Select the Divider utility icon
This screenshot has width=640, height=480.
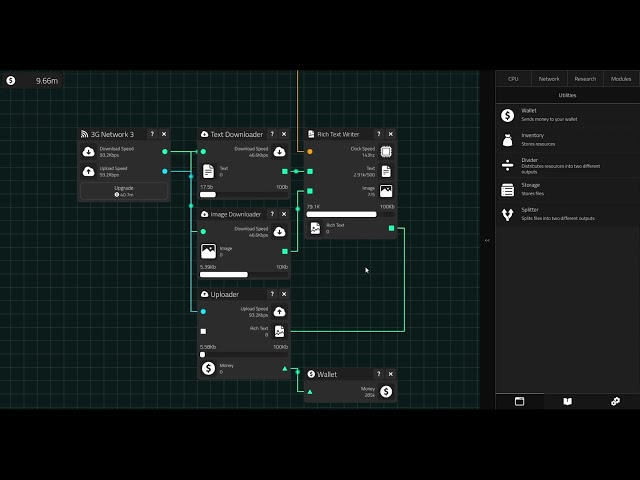click(507, 165)
